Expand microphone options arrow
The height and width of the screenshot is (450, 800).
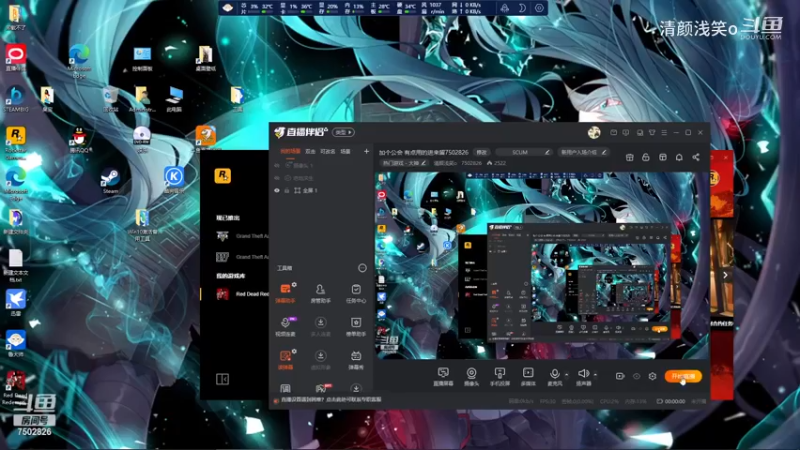click(x=566, y=375)
